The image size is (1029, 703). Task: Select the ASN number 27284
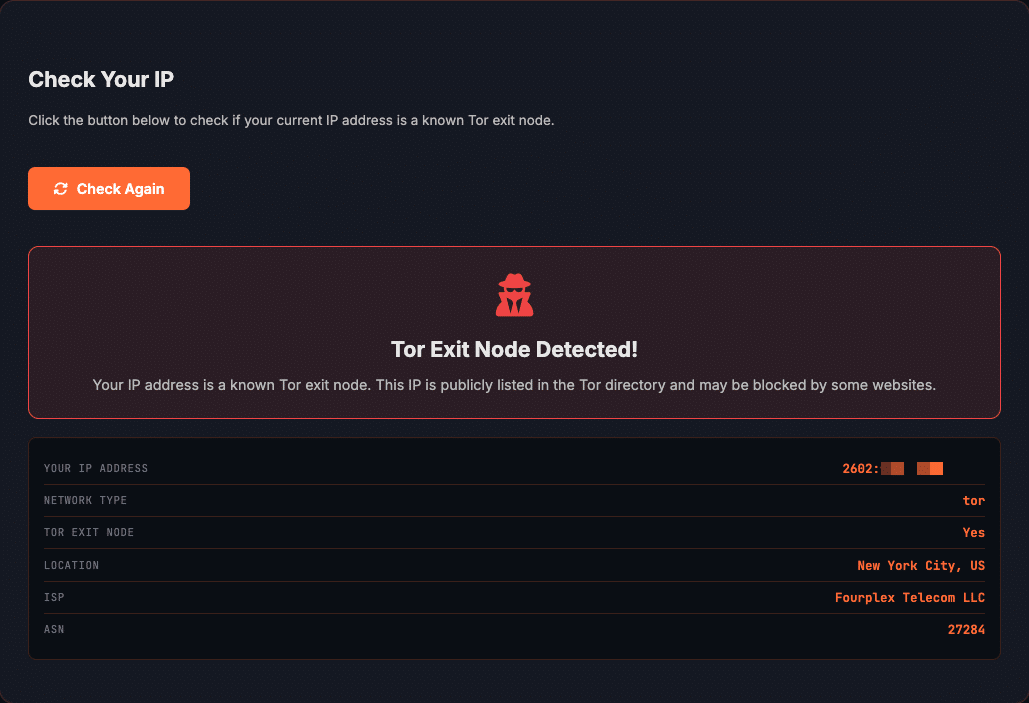point(966,629)
